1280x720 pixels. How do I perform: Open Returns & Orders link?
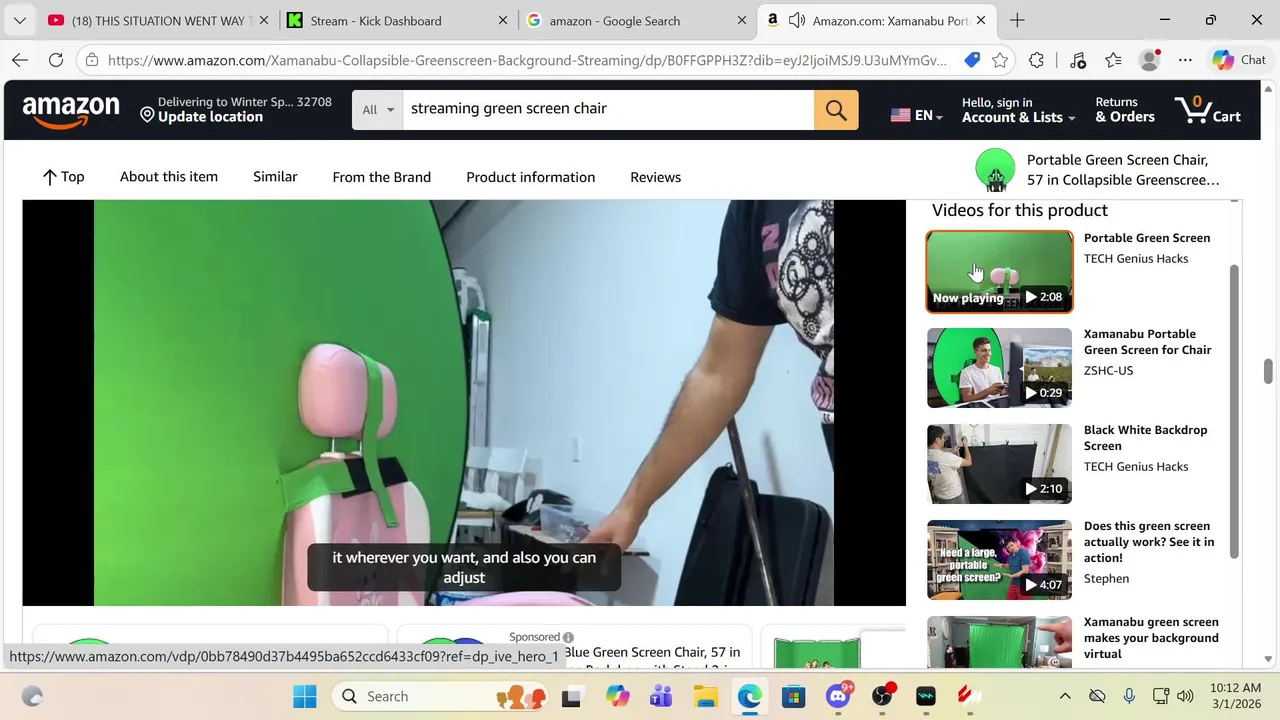(1125, 110)
